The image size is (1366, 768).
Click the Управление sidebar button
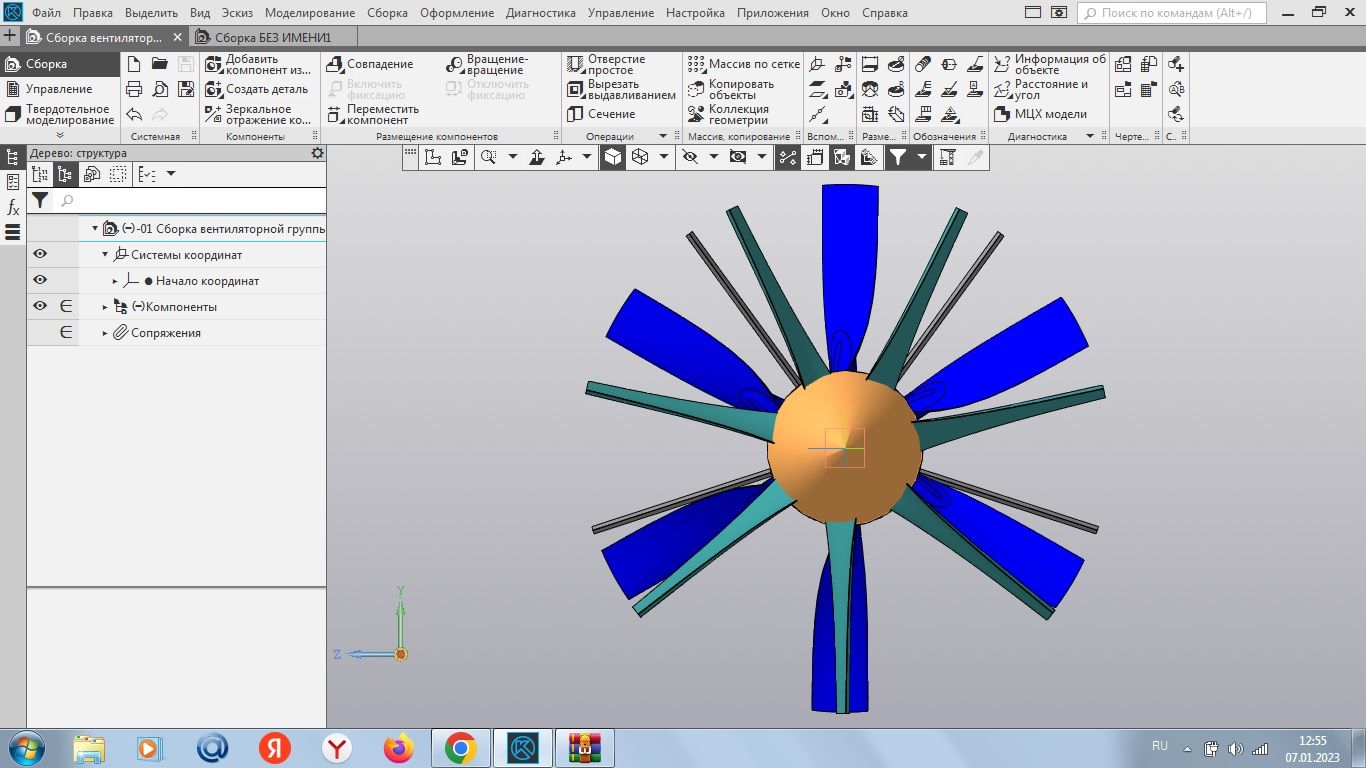(x=48, y=88)
